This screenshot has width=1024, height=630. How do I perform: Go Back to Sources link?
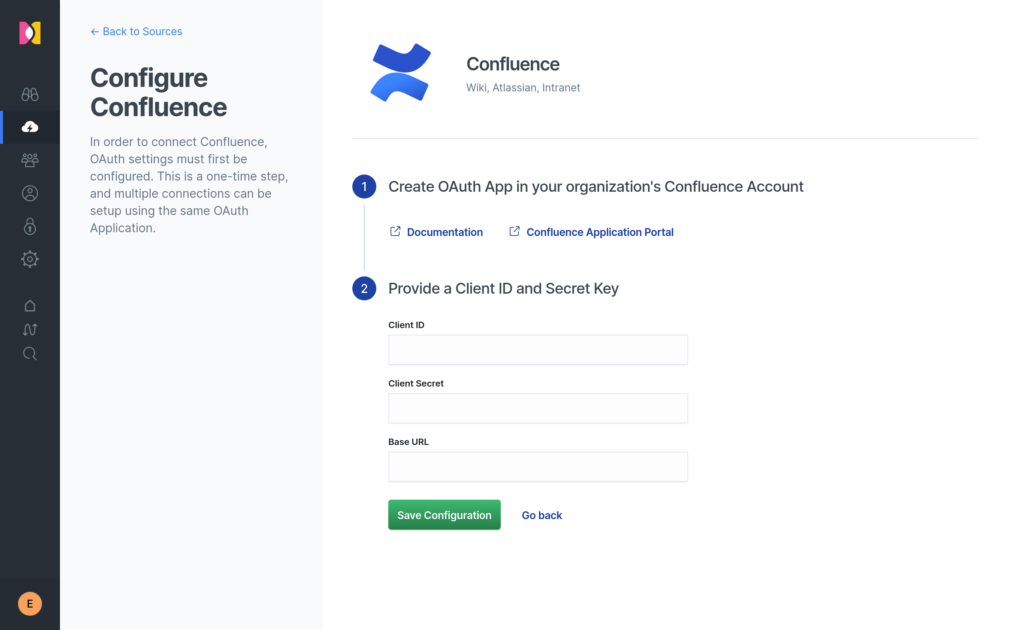136,31
